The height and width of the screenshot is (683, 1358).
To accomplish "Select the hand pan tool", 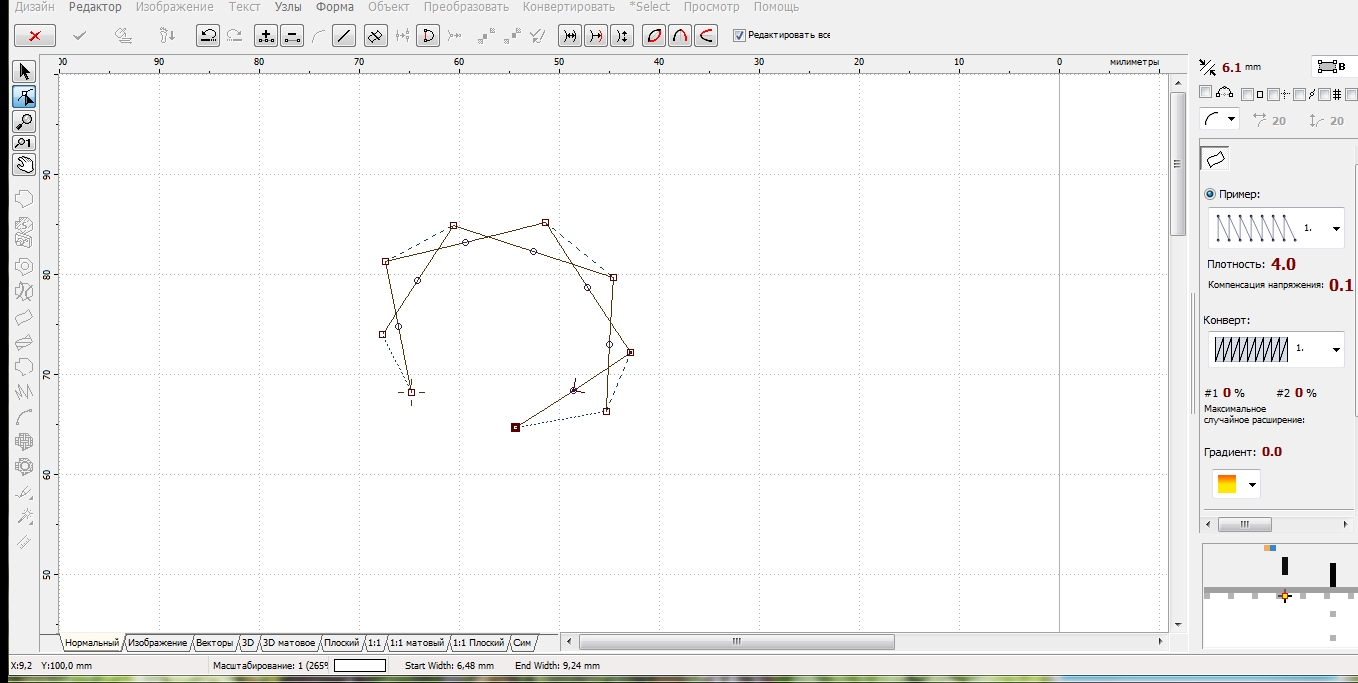I will coord(24,164).
